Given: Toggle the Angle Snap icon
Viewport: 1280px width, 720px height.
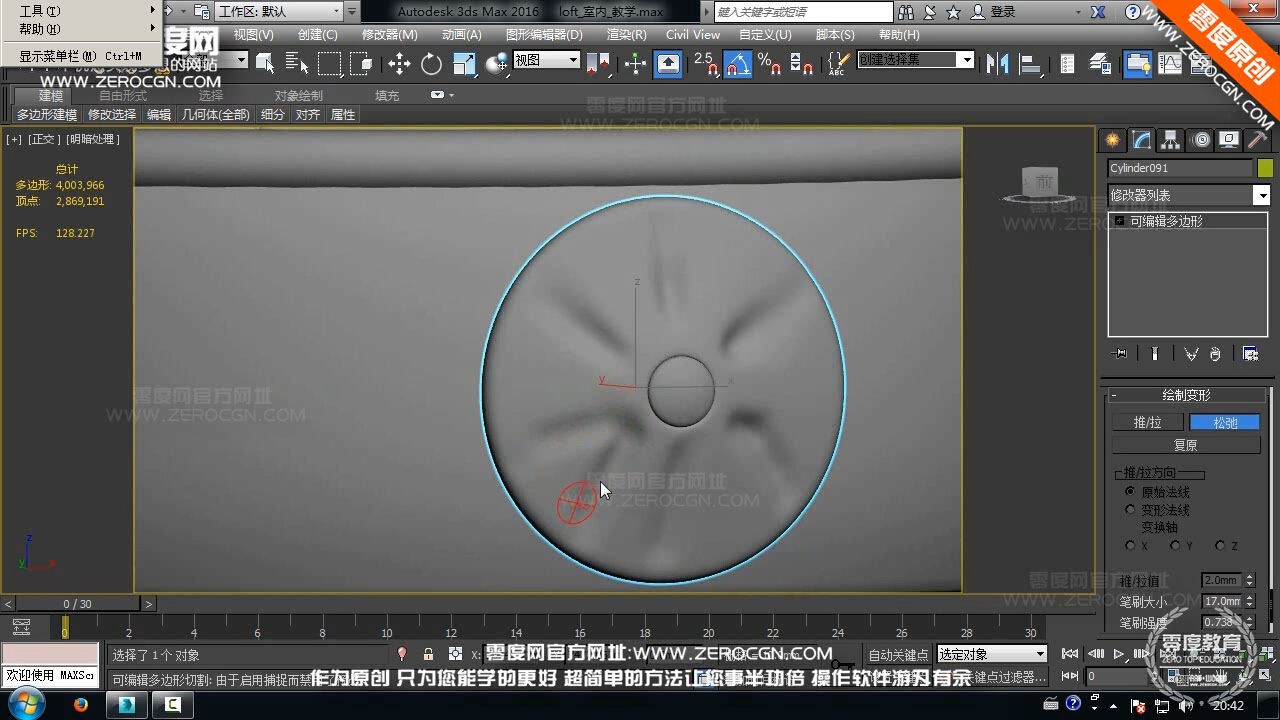Looking at the screenshot, I should pos(738,64).
